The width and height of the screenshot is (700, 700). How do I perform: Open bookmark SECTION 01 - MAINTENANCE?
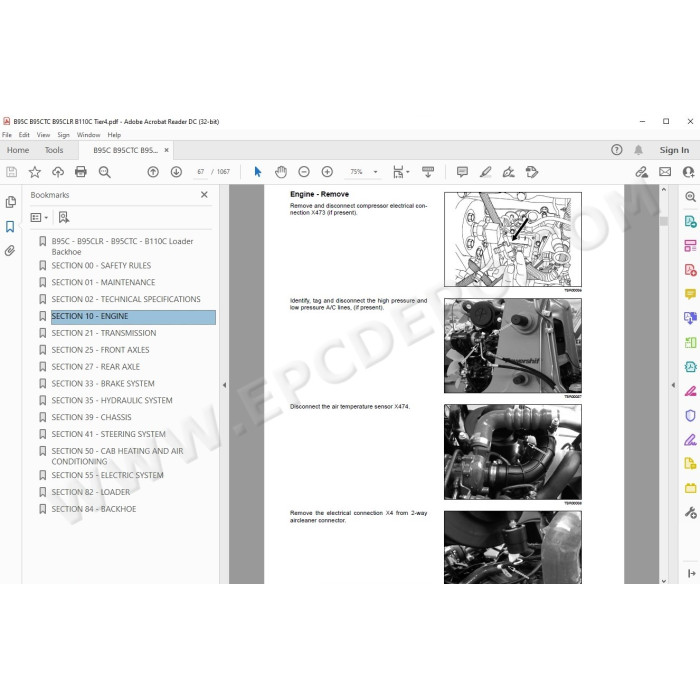point(103,283)
